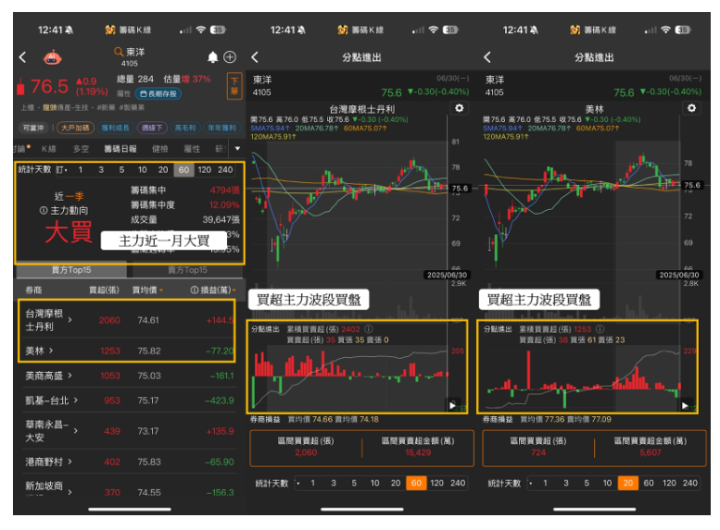Play the 美林 branch flow chart
The image size is (720, 530).
coord(685,405)
